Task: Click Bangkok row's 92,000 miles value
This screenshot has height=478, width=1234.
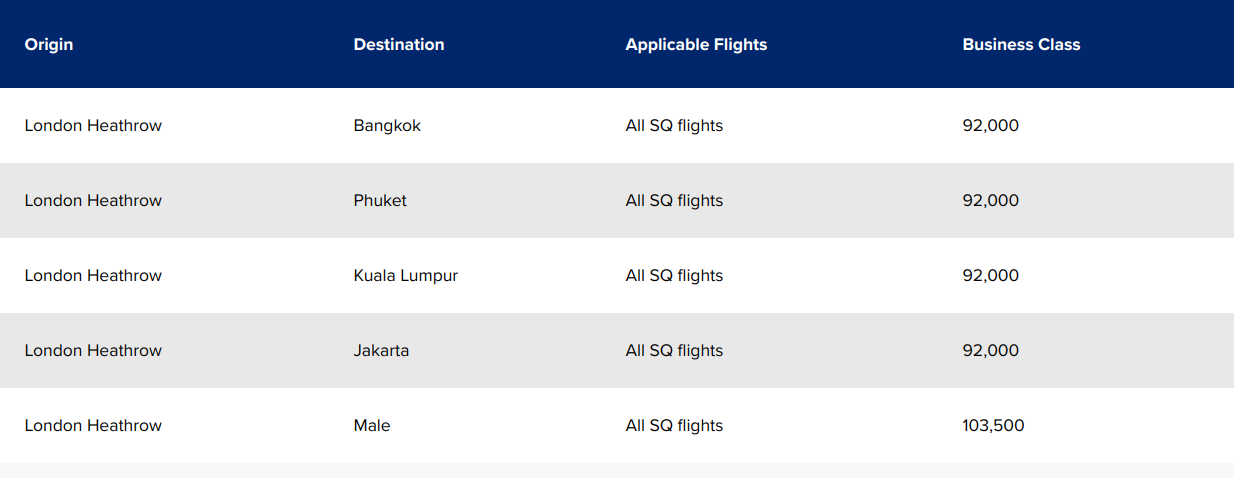Action: click(990, 126)
